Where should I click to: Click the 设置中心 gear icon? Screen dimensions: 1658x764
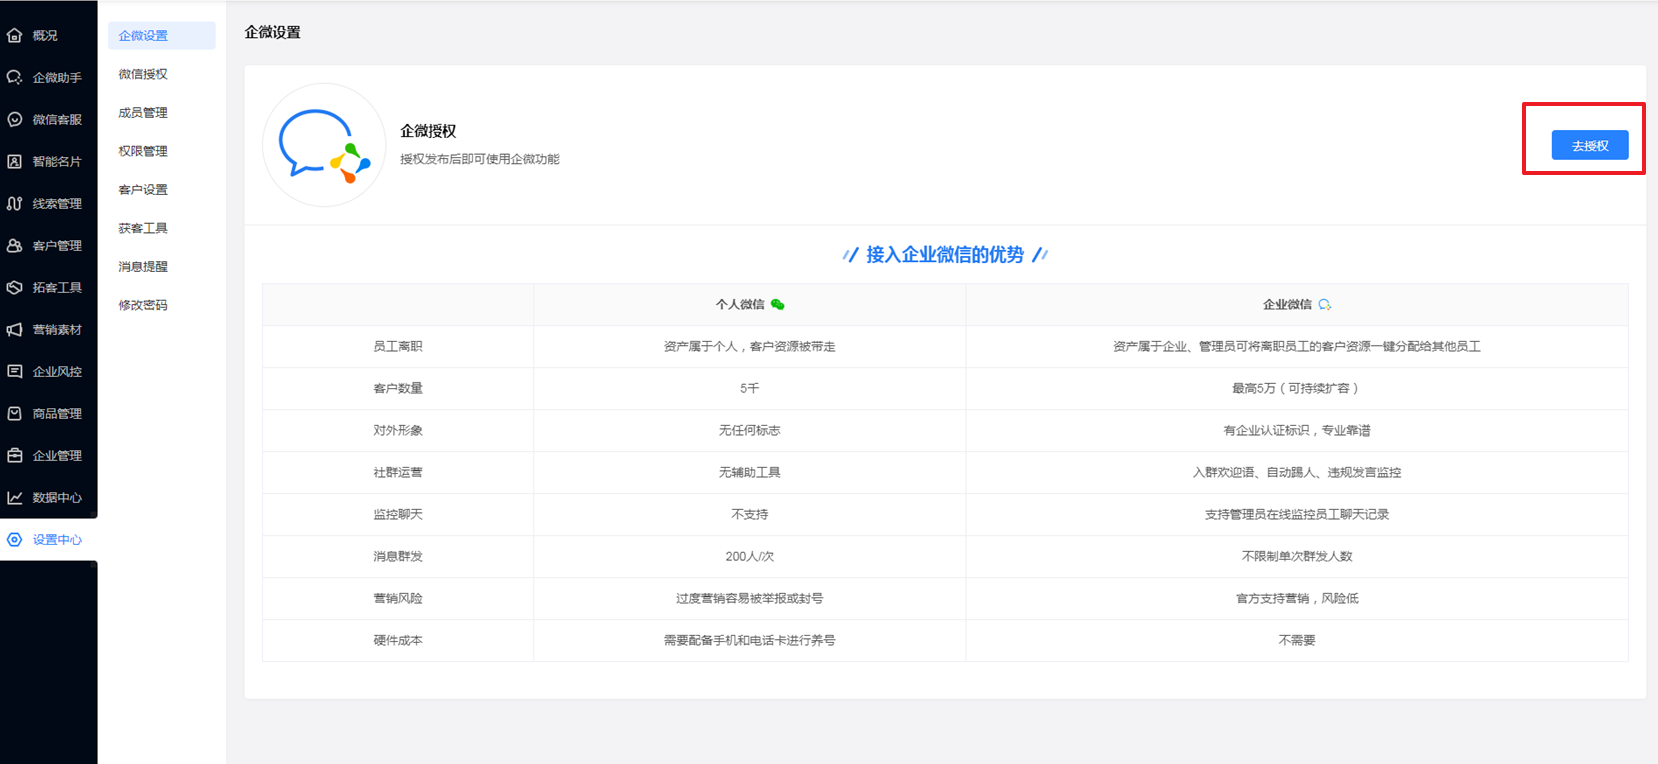tap(15, 540)
